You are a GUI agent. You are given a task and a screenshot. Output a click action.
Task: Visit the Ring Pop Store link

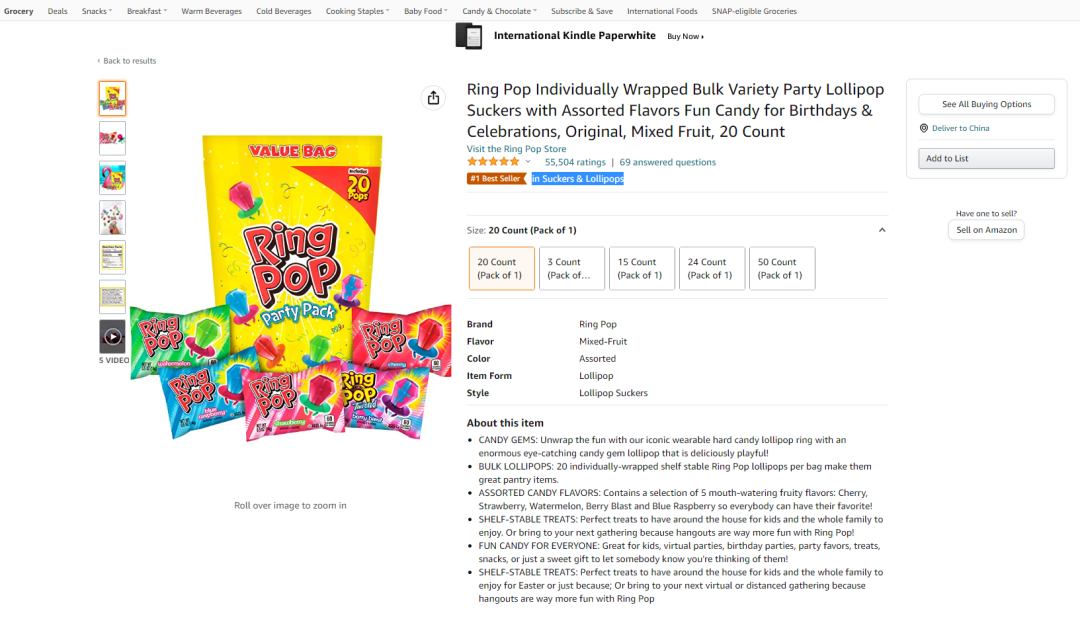pyautogui.click(x=516, y=149)
